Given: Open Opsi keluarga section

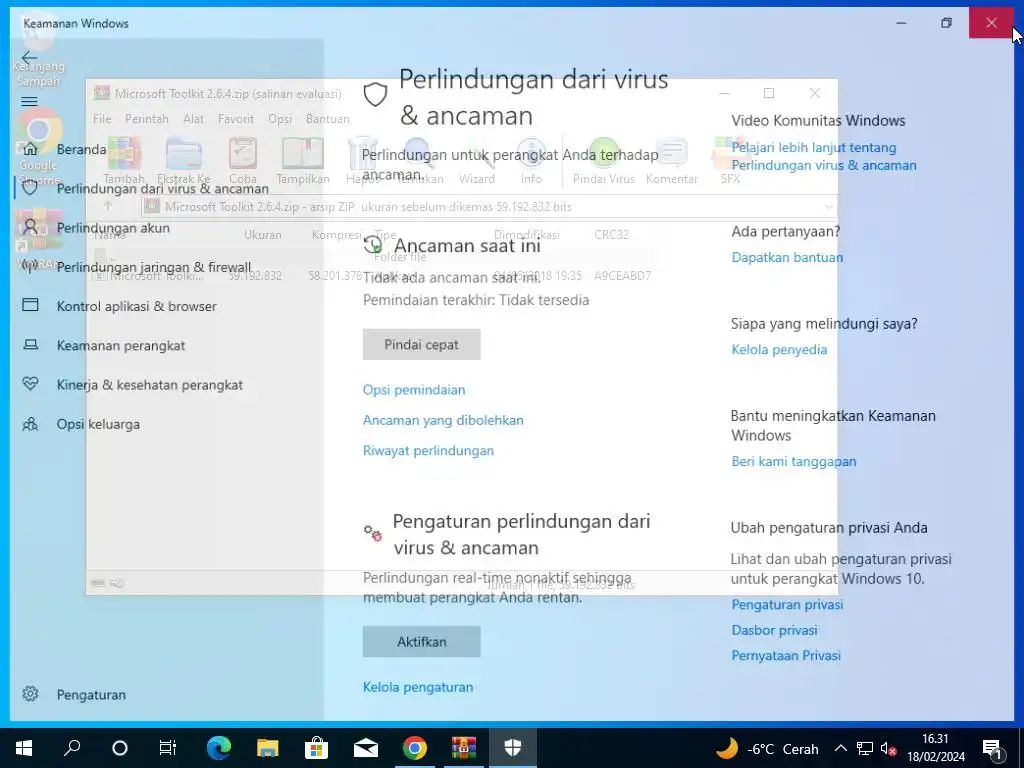Looking at the screenshot, I should [x=98, y=424].
